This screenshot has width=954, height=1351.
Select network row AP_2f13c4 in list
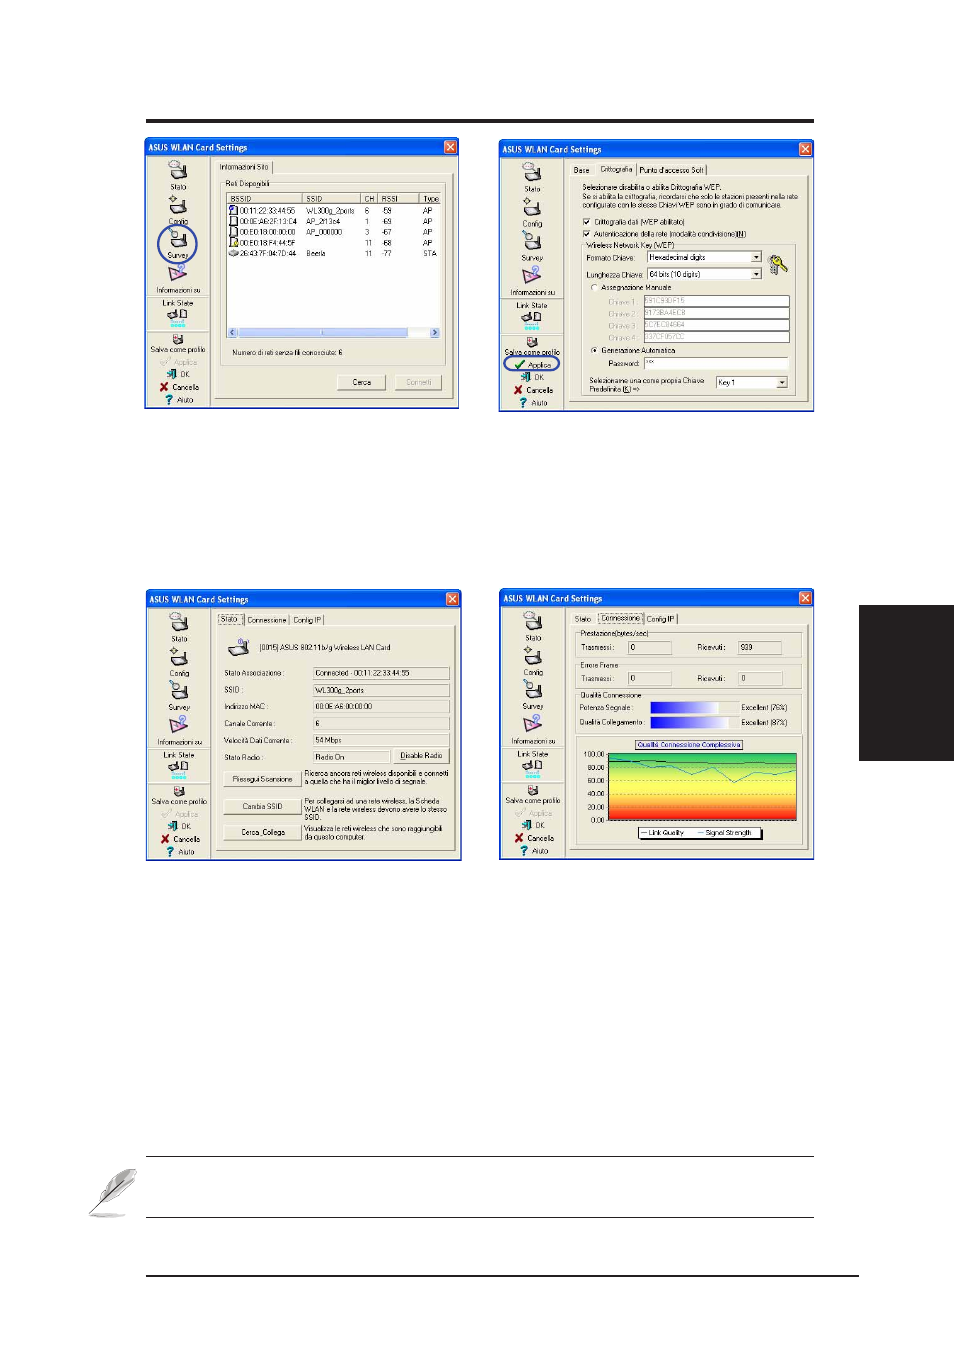(334, 222)
